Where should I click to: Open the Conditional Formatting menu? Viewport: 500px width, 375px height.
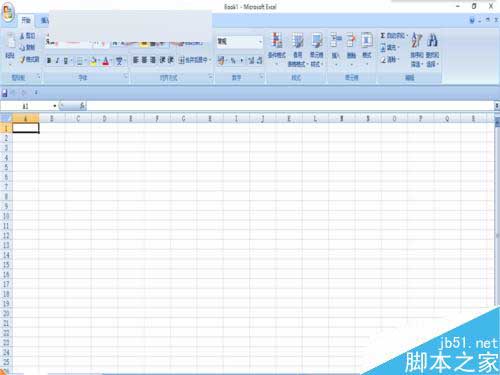tap(277, 48)
